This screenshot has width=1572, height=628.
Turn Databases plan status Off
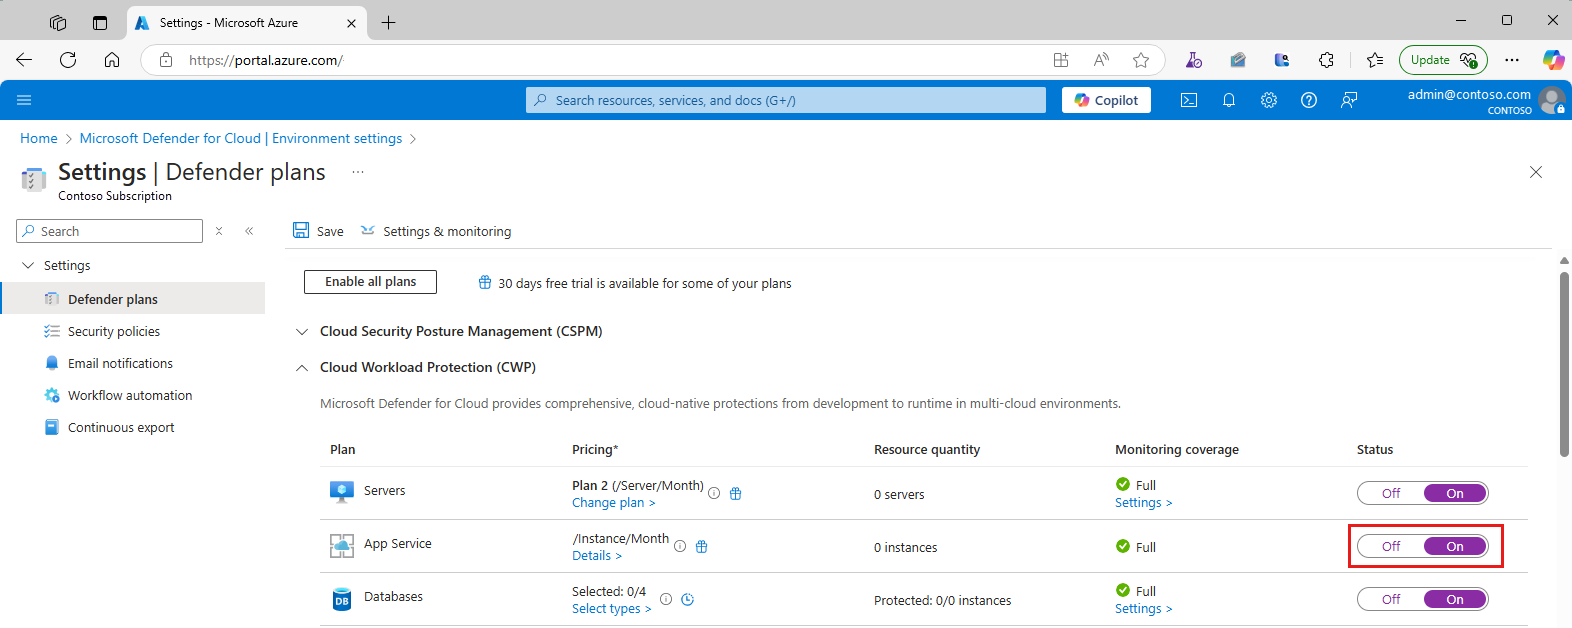1391,599
